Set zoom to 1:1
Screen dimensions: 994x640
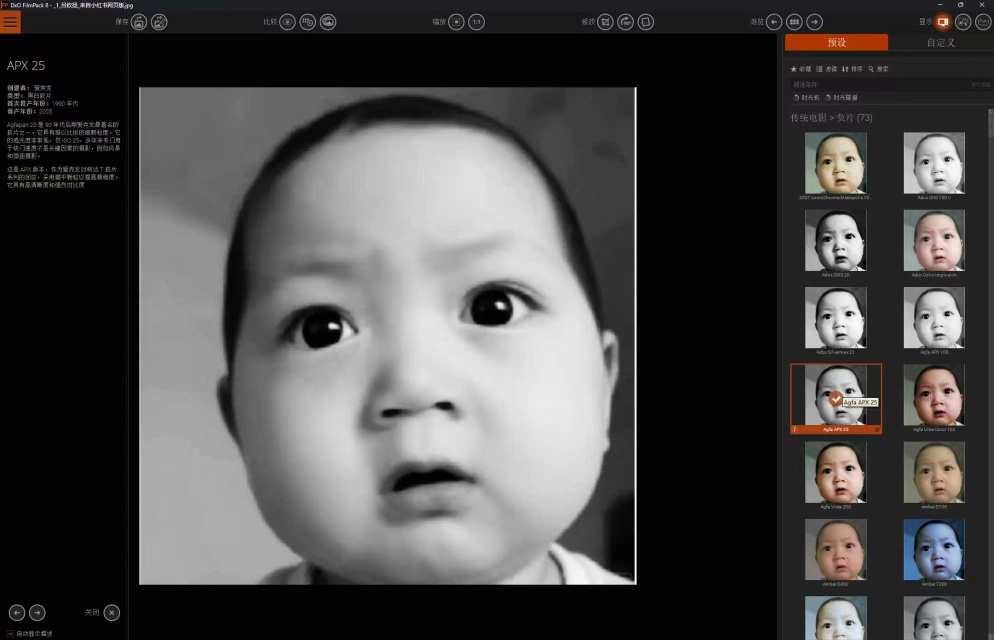477,22
